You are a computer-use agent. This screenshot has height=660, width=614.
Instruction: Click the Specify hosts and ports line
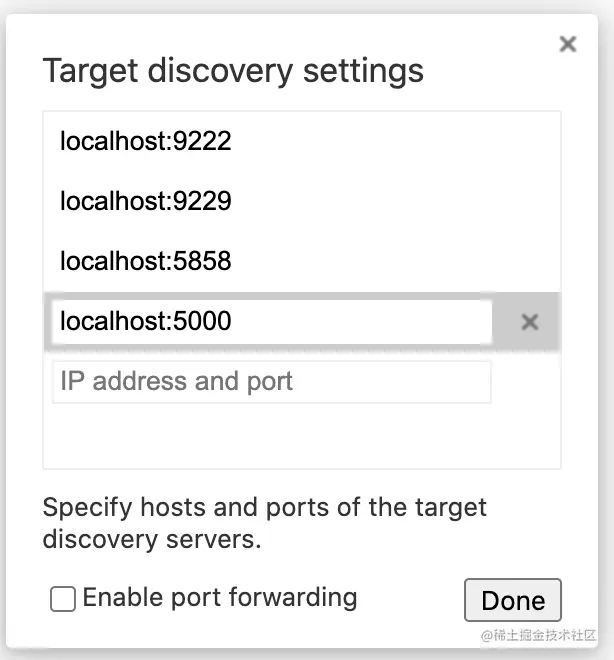(264, 507)
